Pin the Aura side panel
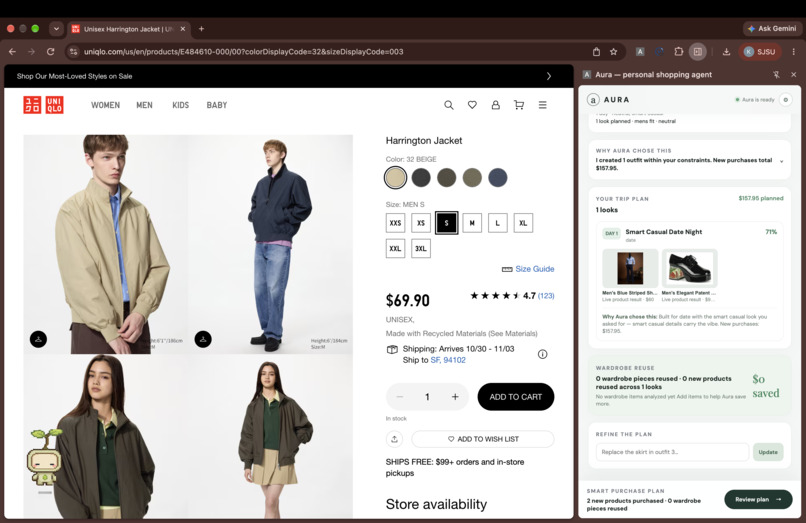806x523 pixels. [776, 75]
